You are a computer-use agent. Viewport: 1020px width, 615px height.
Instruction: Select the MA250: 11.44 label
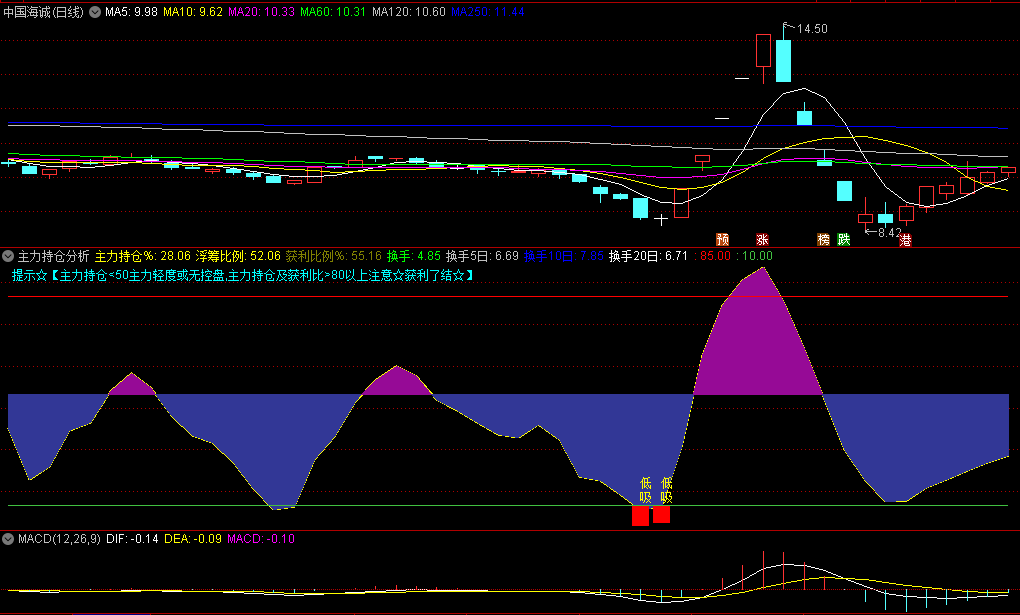(x=488, y=12)
